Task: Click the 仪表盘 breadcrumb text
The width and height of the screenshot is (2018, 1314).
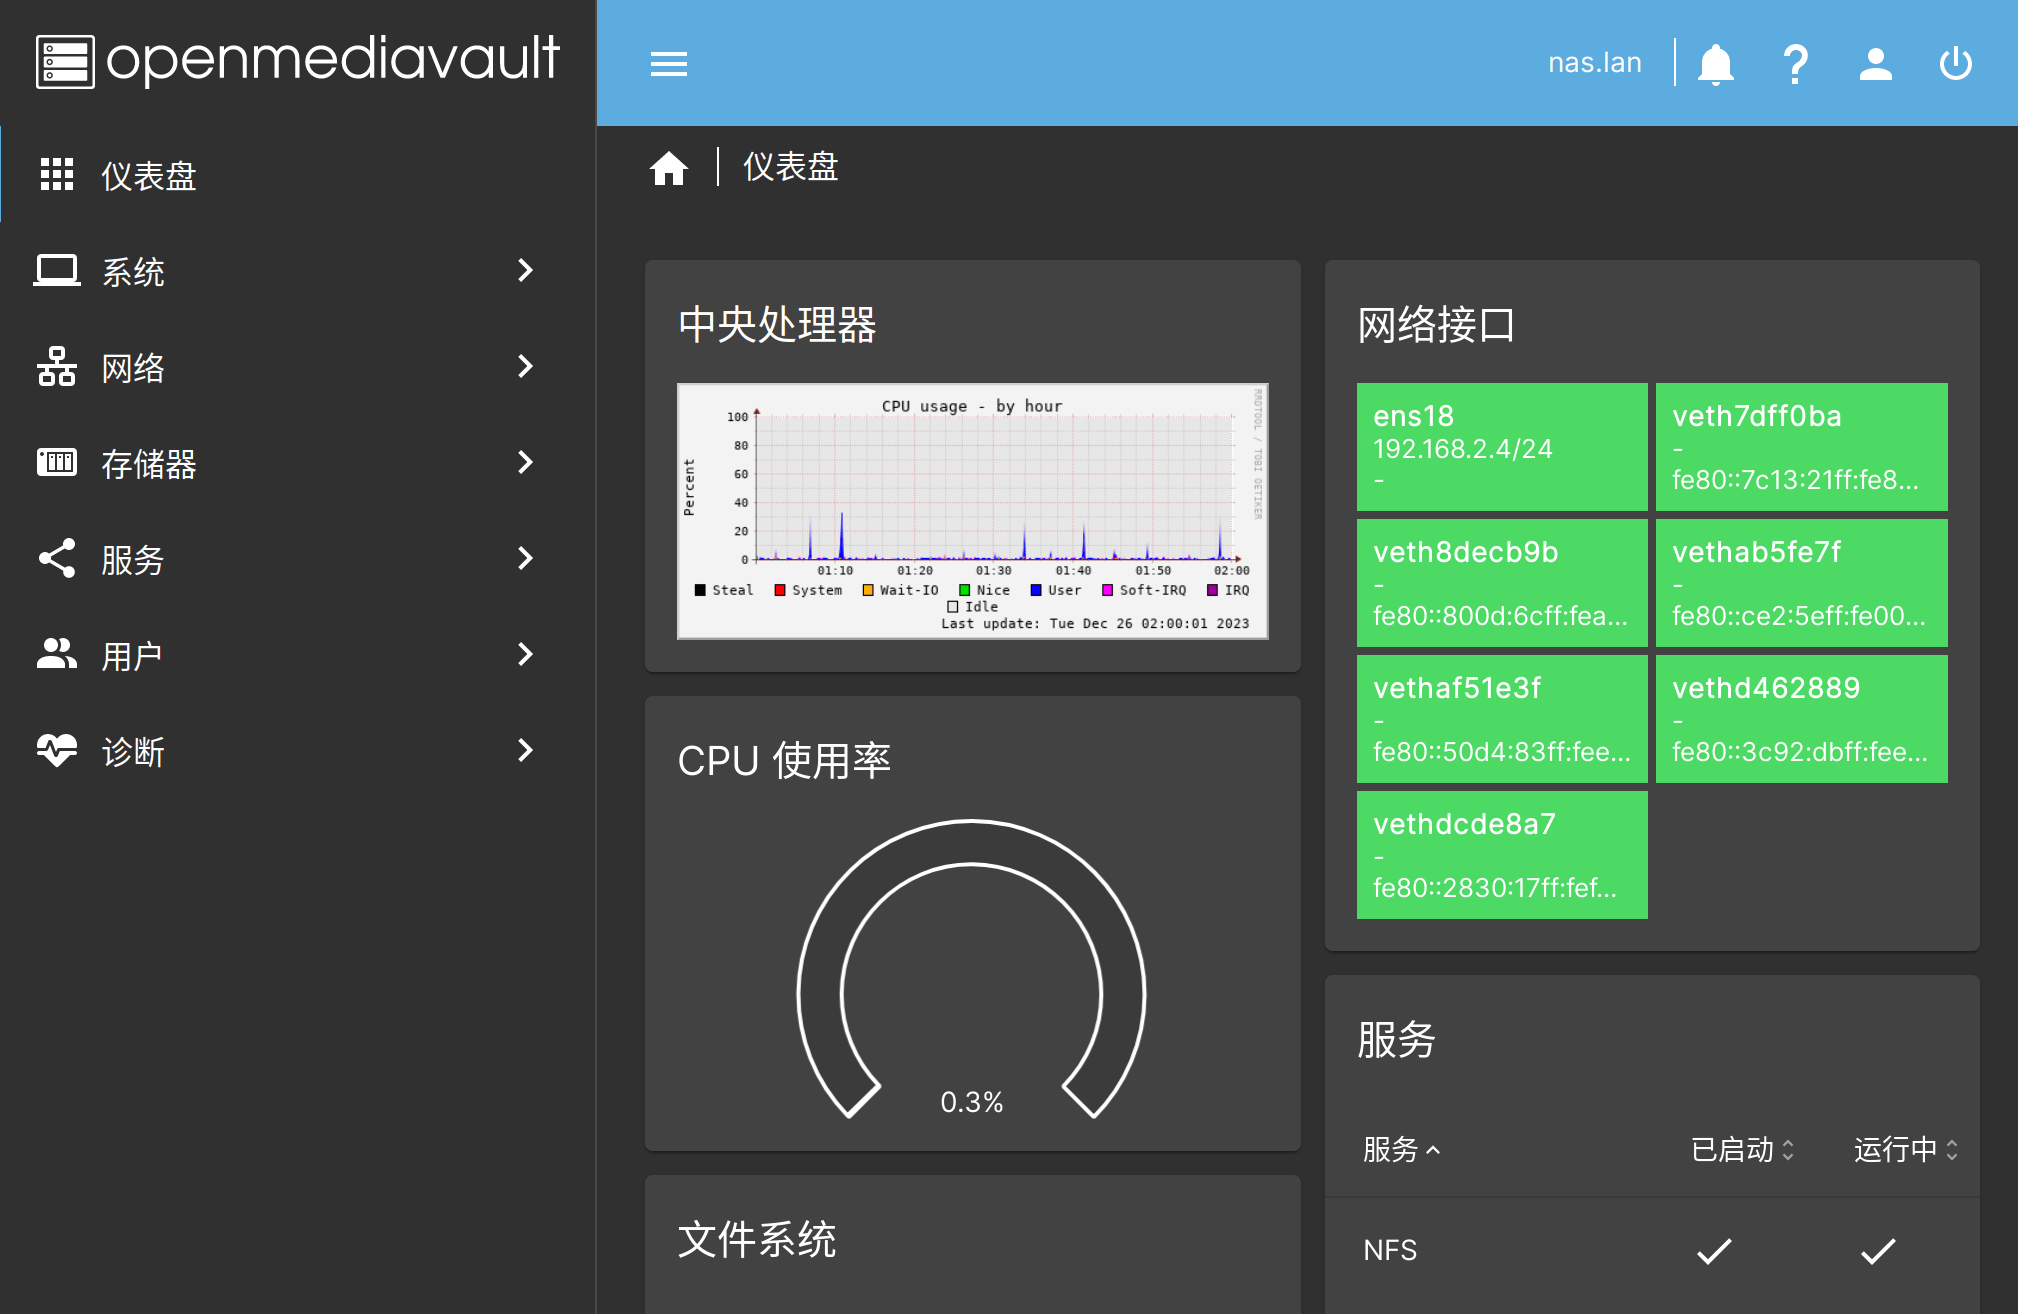Action: pyautogui.click(x=790, y=167)
